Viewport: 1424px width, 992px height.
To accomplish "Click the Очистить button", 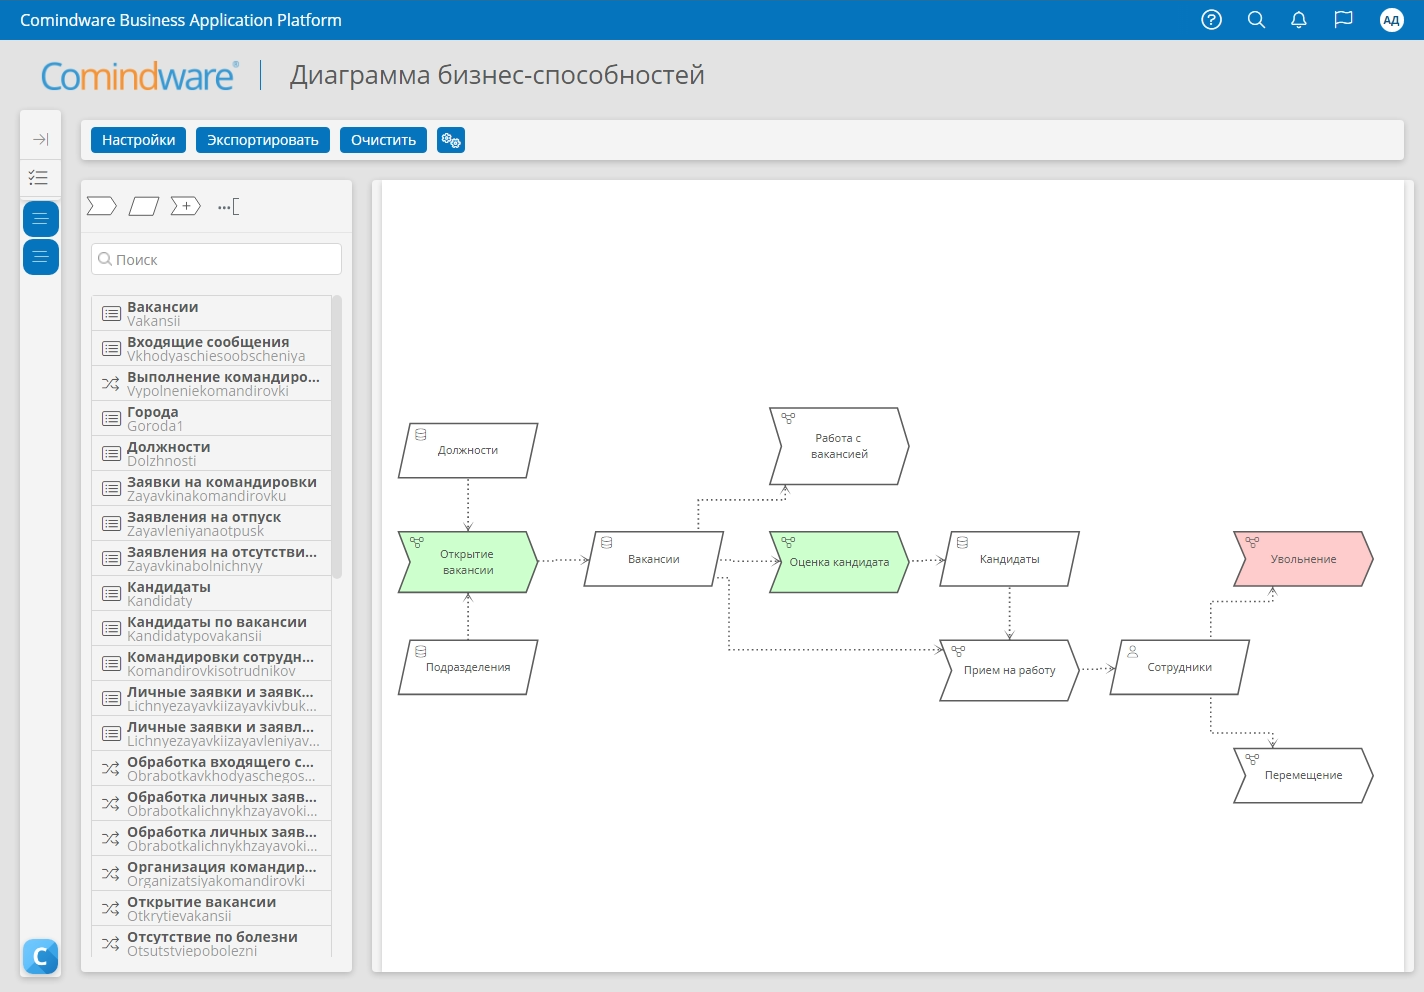I will 383,140.
